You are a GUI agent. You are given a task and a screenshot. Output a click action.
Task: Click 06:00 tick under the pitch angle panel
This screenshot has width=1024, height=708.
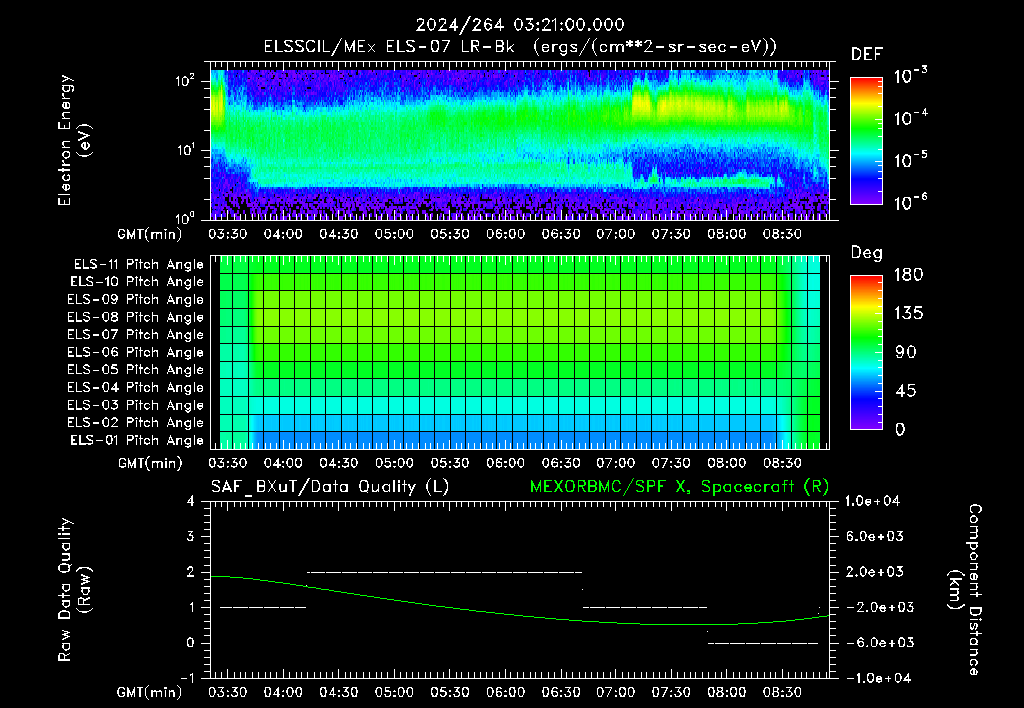[505, 463]
